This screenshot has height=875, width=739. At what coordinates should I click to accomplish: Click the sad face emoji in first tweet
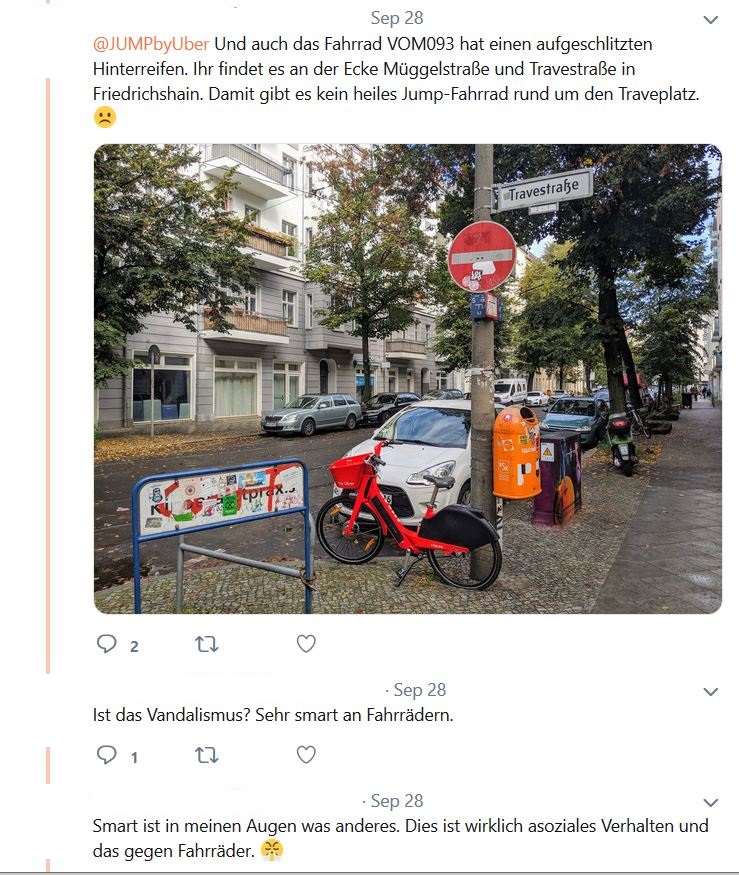(x=105, y=117)
